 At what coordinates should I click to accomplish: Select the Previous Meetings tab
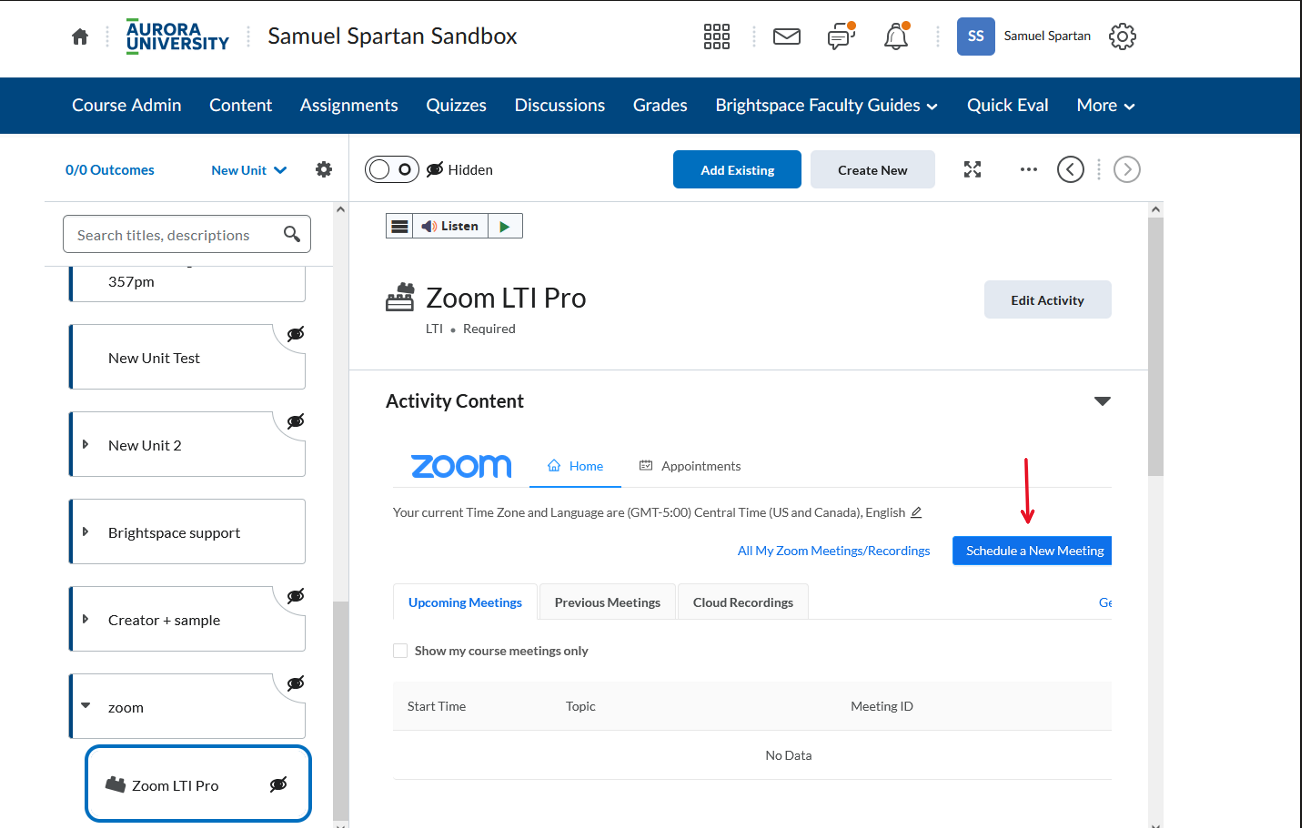click(x=607, y=602)
